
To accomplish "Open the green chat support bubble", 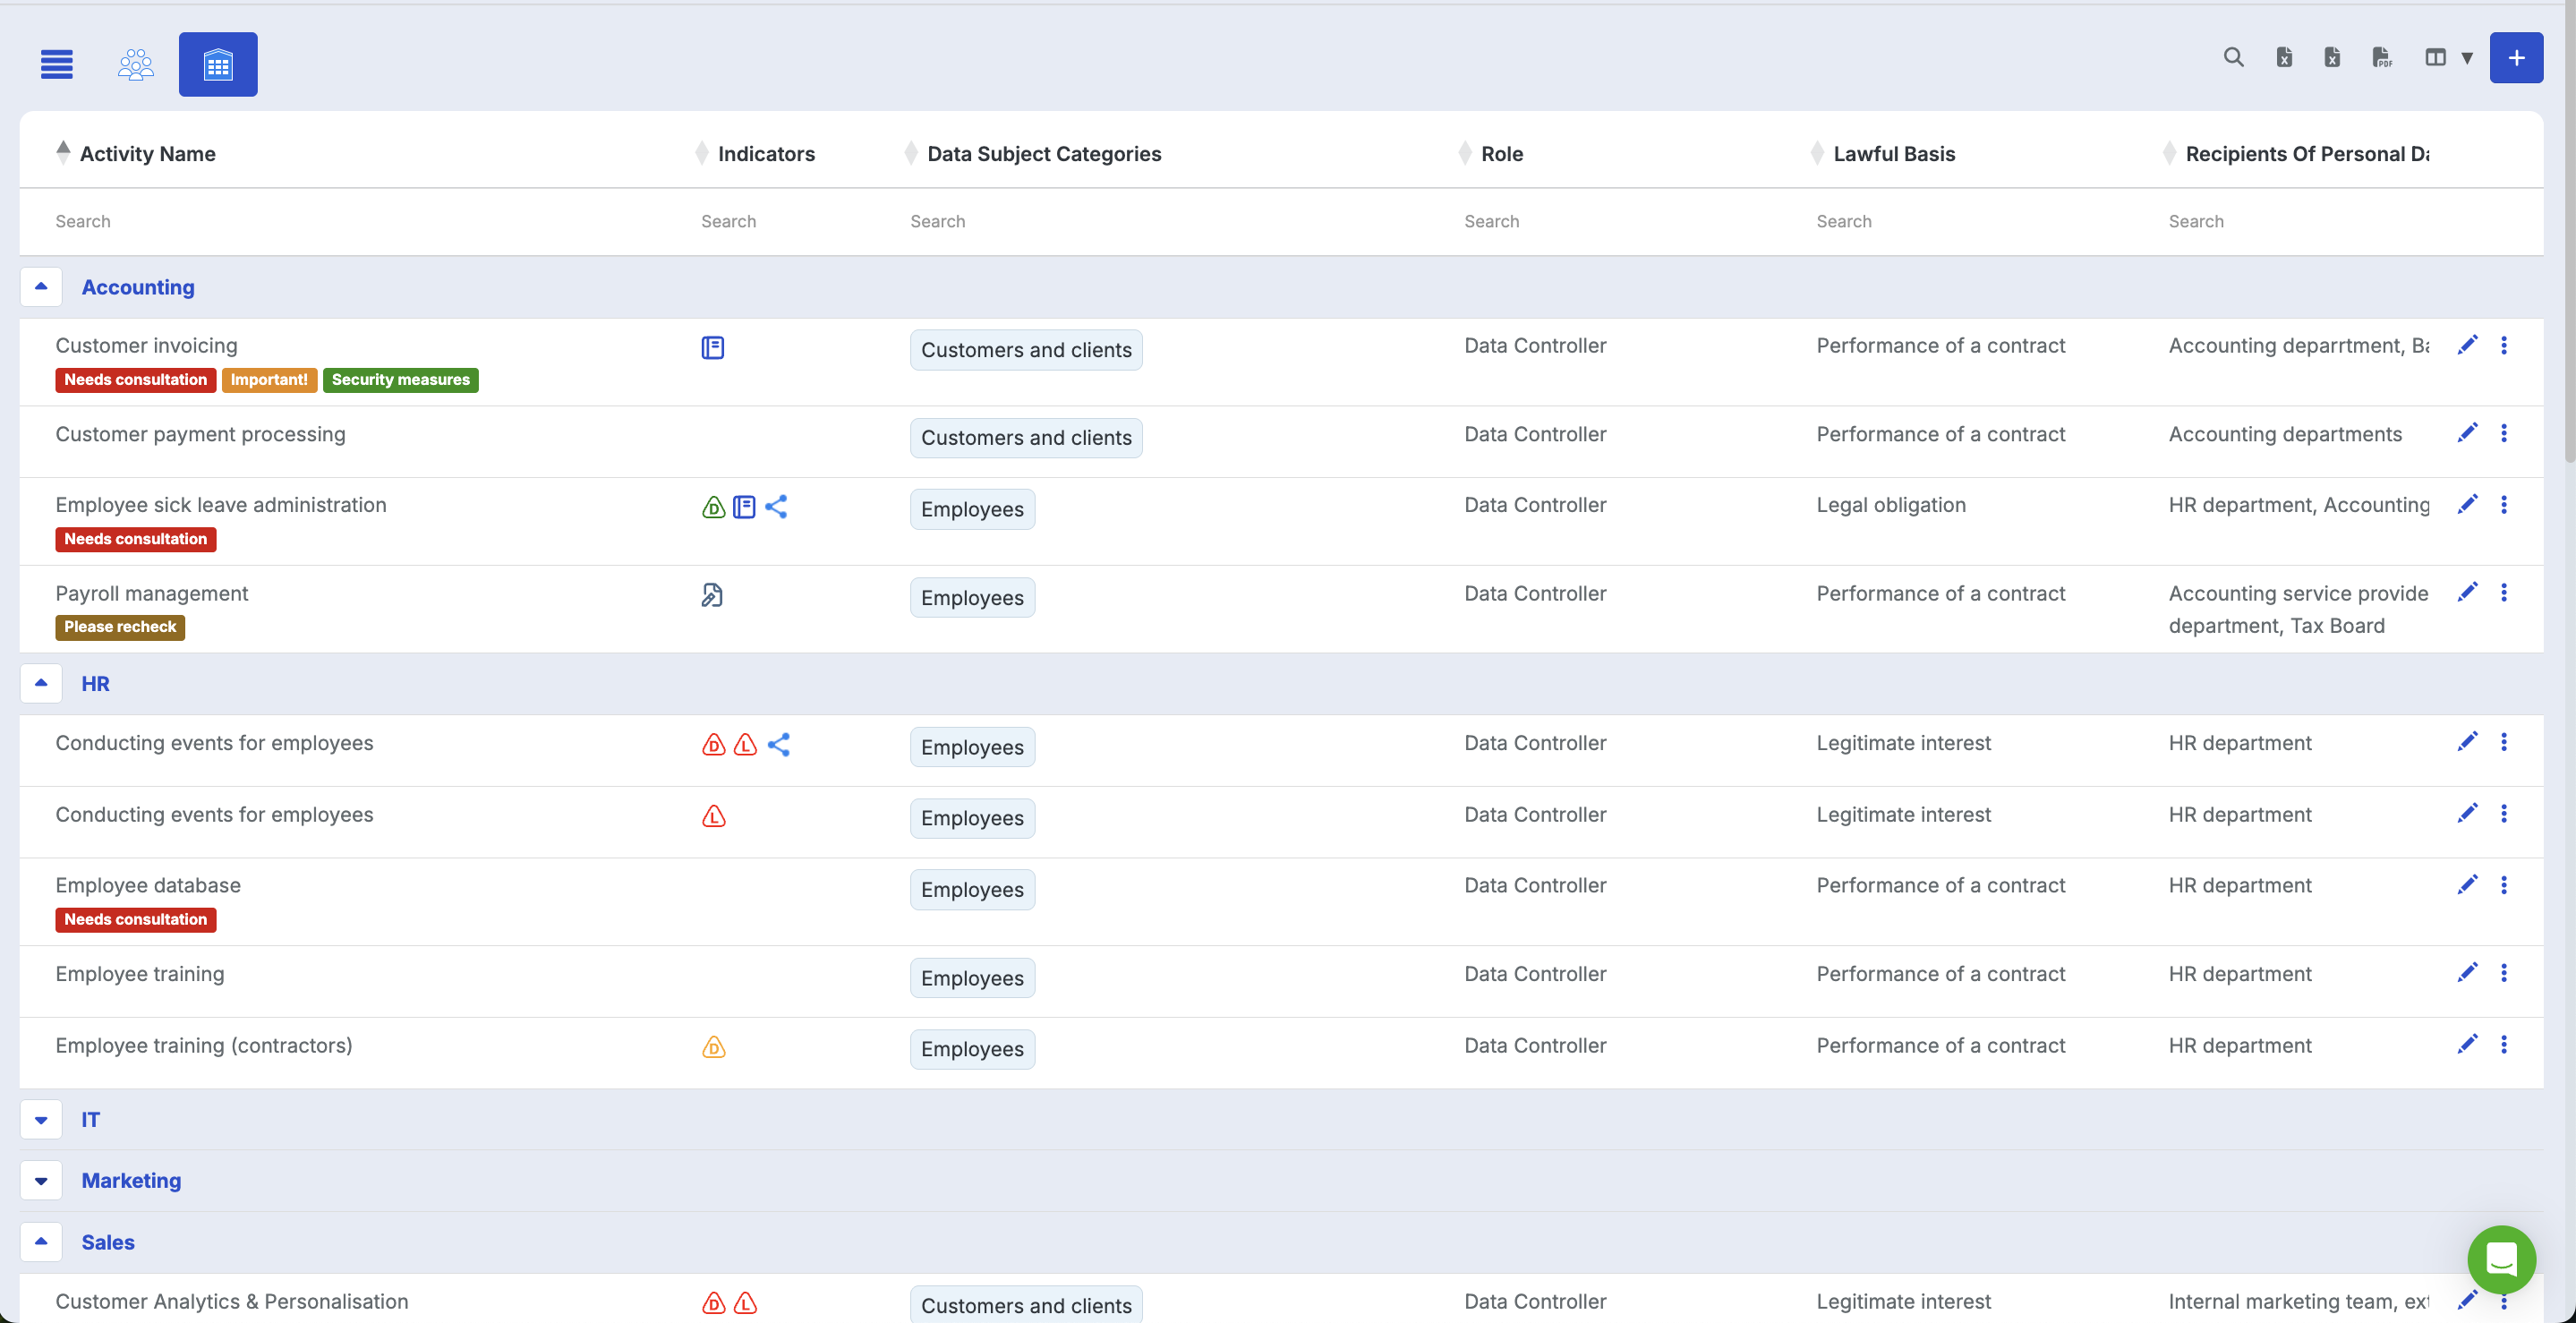I will click(2502, 1259).
